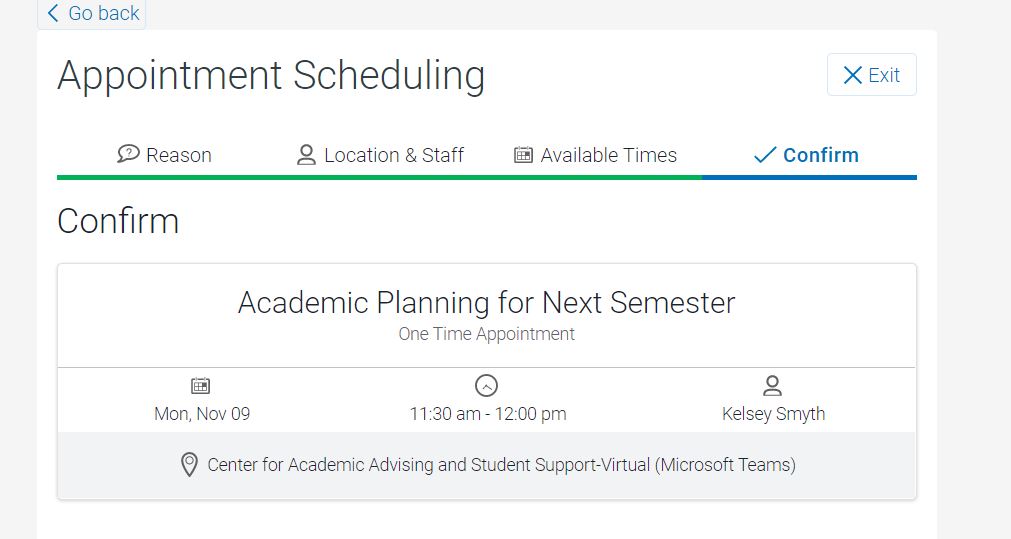
Task: Open the Location & Staff step tab
Action: tap(380, 155)
